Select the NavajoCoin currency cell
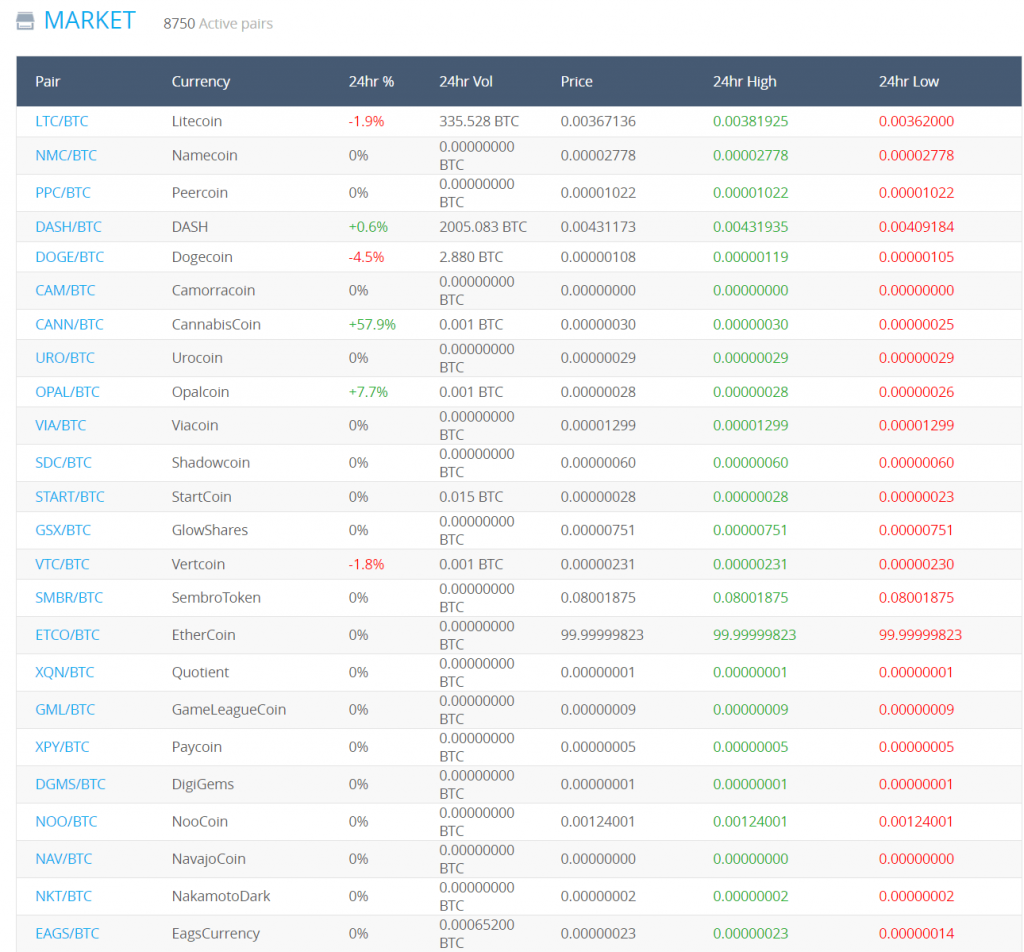Screen dimensions: 1024x952 [208, 859]
